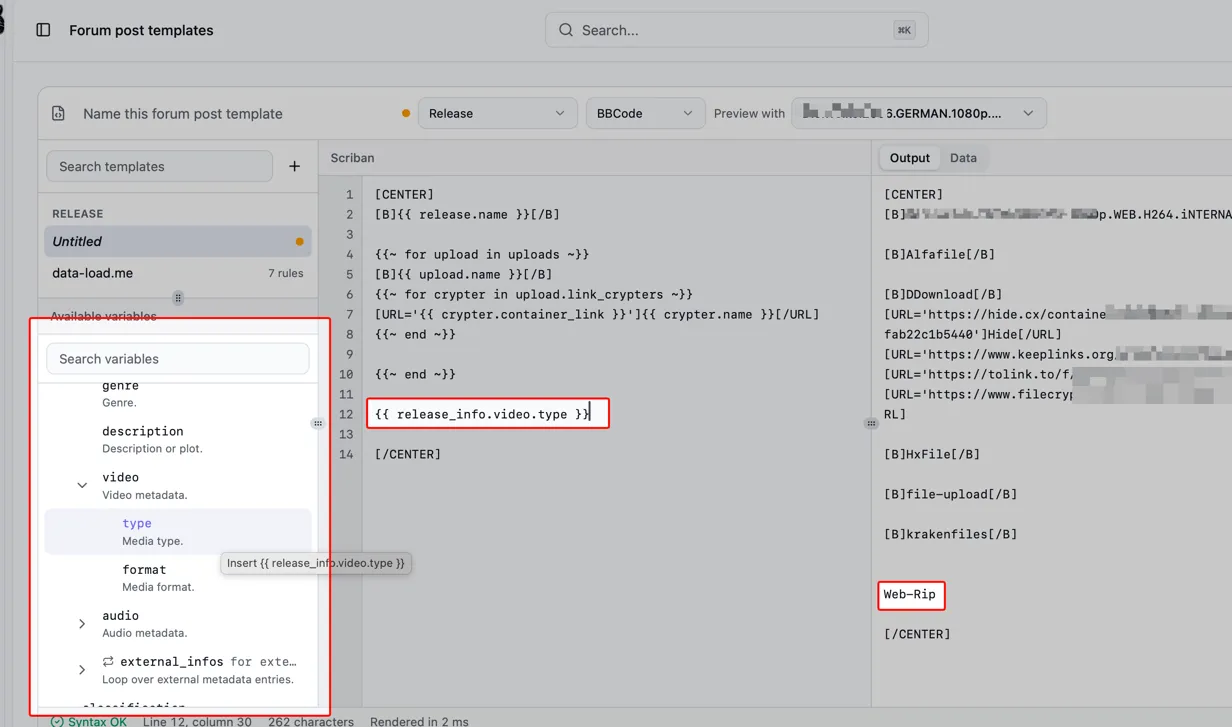Click the 'Line 12, column 30' status

pos(197,721)
